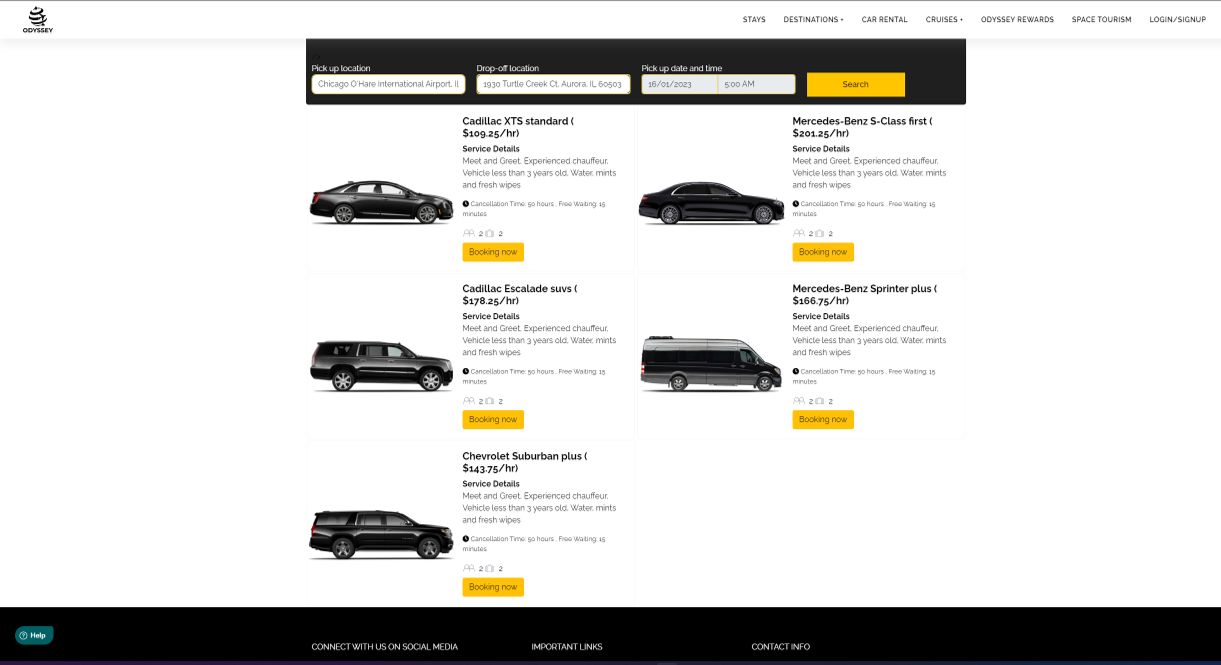This screenshot has height=665, width=1221.
Task: Click the Cadillac Escalade suvs title
Action: click(x=520, y=294)
